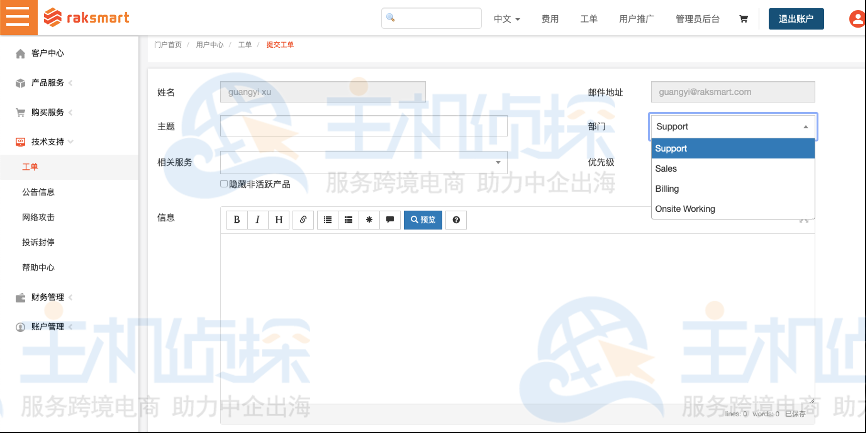Screen dimensions: 866x433
Task: Collapse 技术支持 sidebar section
Action: [x=71, y=142]
